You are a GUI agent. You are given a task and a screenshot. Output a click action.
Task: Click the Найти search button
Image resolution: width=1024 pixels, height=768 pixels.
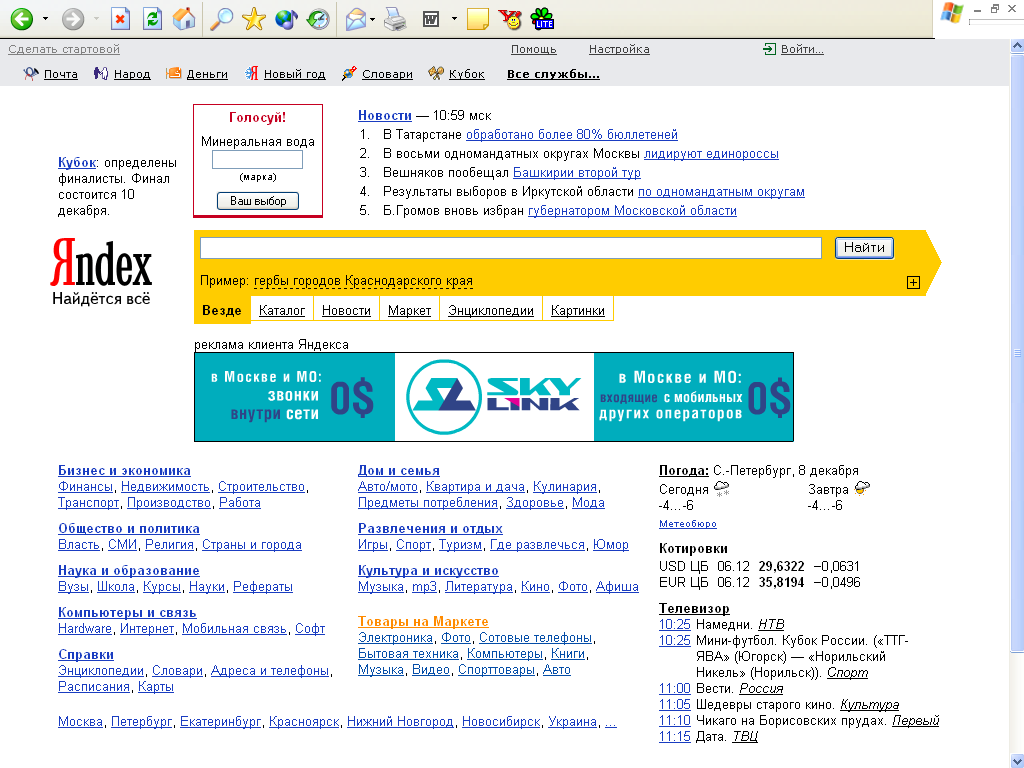864,248
